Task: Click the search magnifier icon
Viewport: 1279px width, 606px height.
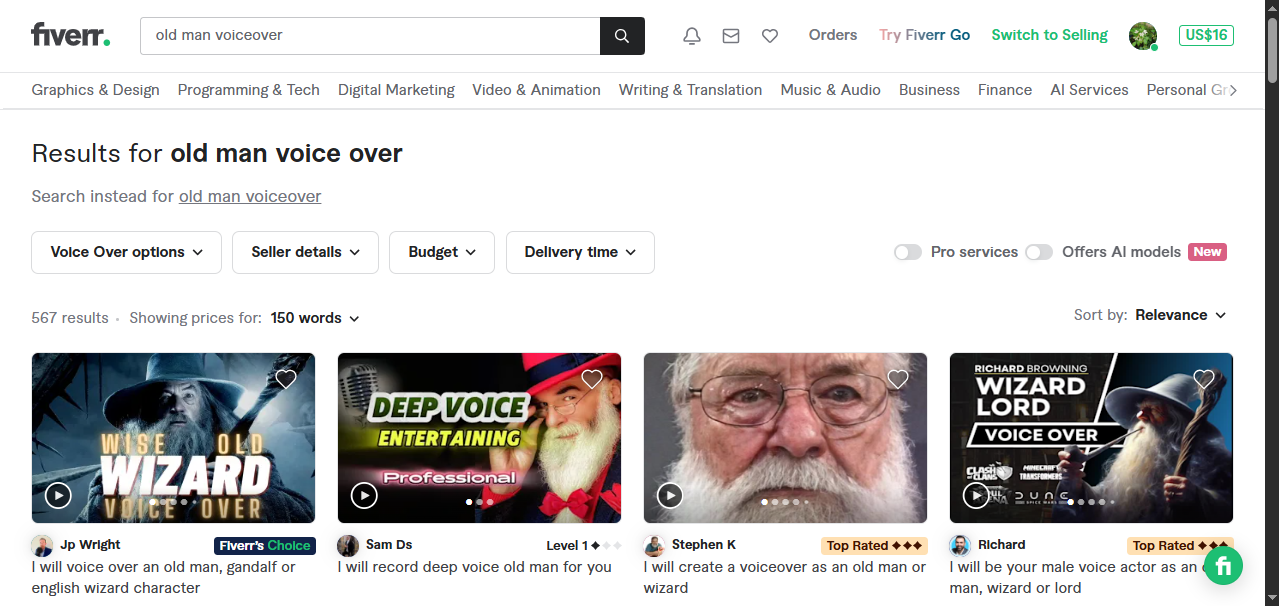Action: coord(621,35)
